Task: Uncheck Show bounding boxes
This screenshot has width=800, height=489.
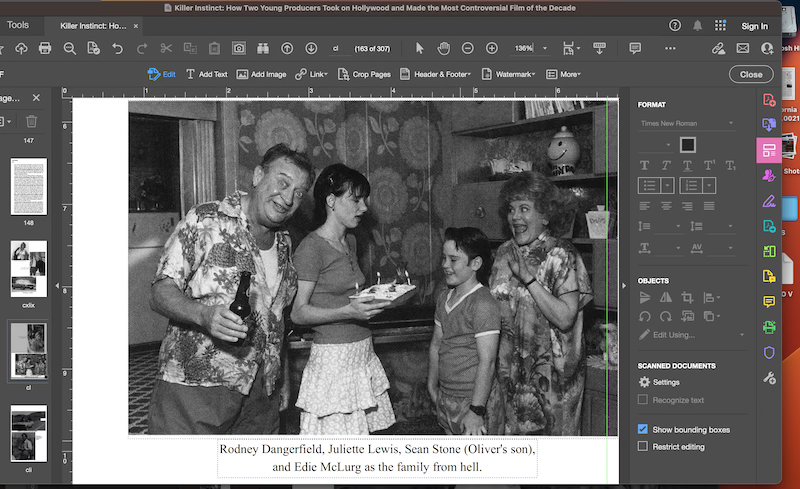Action: (x=643, y=429)
